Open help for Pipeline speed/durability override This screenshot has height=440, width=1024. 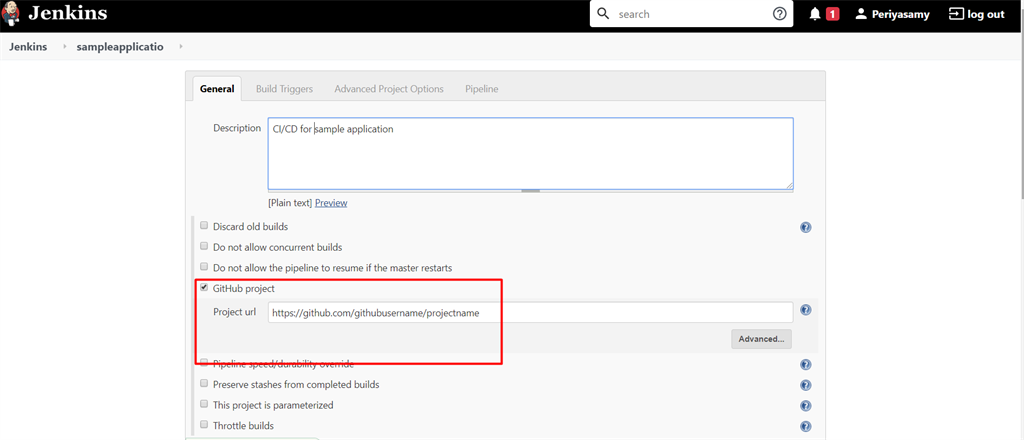(805, 365)
